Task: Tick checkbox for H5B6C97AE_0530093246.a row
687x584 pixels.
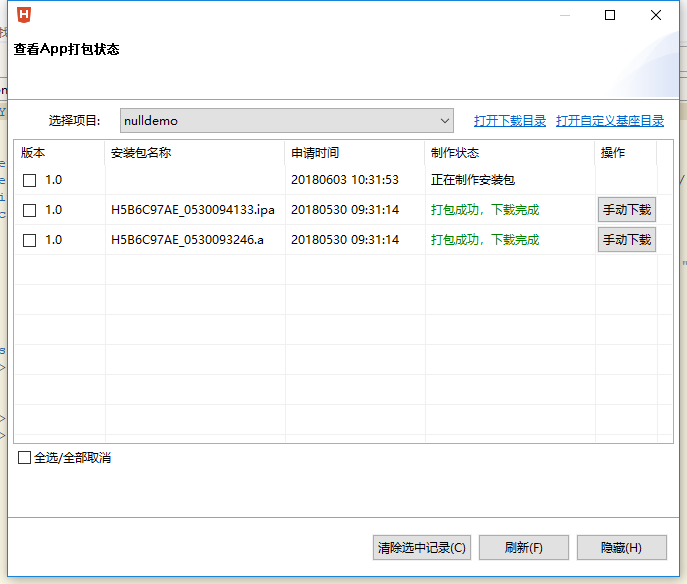Action: pos(30,241)
